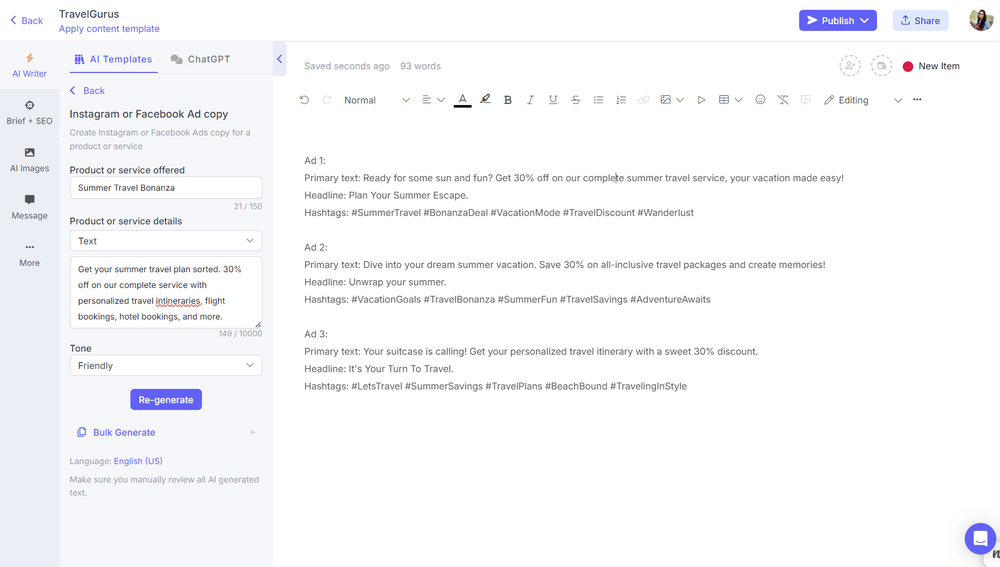This screenshot has width=1000, height=567.
Task: Click the Ad 3 primary text line
Action: pyautogui.click(x=531, y=351)
